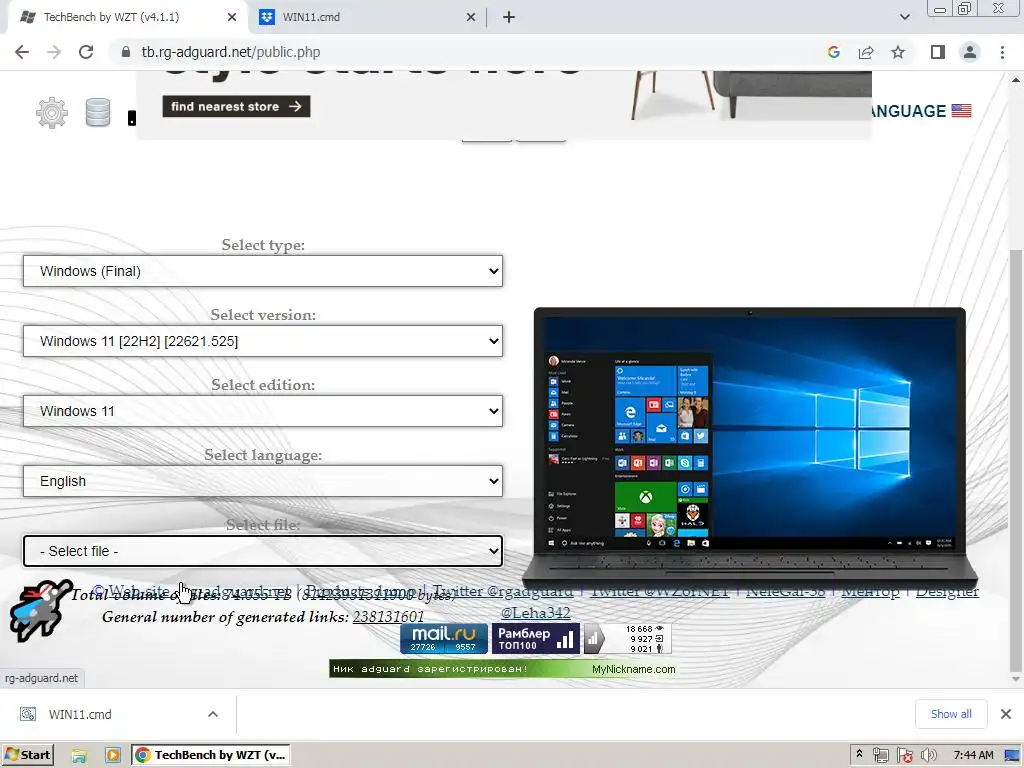The image size is (1024, 768).
Task: Change language via US flag
Action: pyautogui.click(x=961, y=111)
